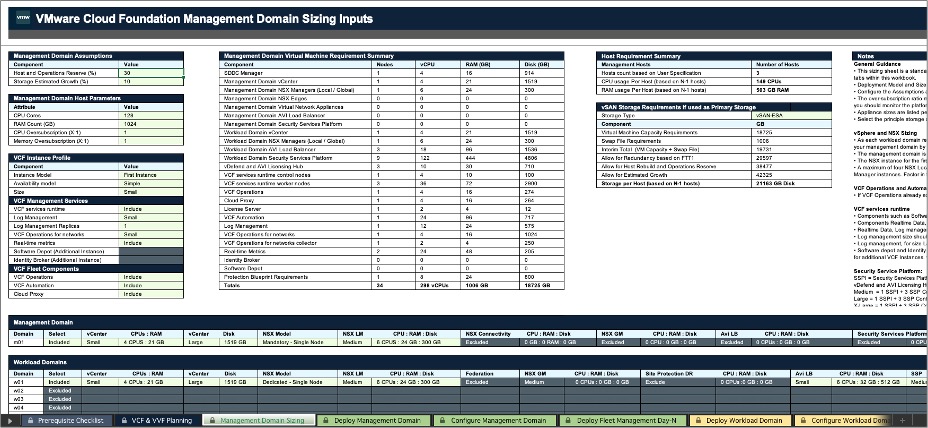Click the Workload Domain Security Services Platform row
This screenshot has height=428, width=928.
click(x=391, y=158)
